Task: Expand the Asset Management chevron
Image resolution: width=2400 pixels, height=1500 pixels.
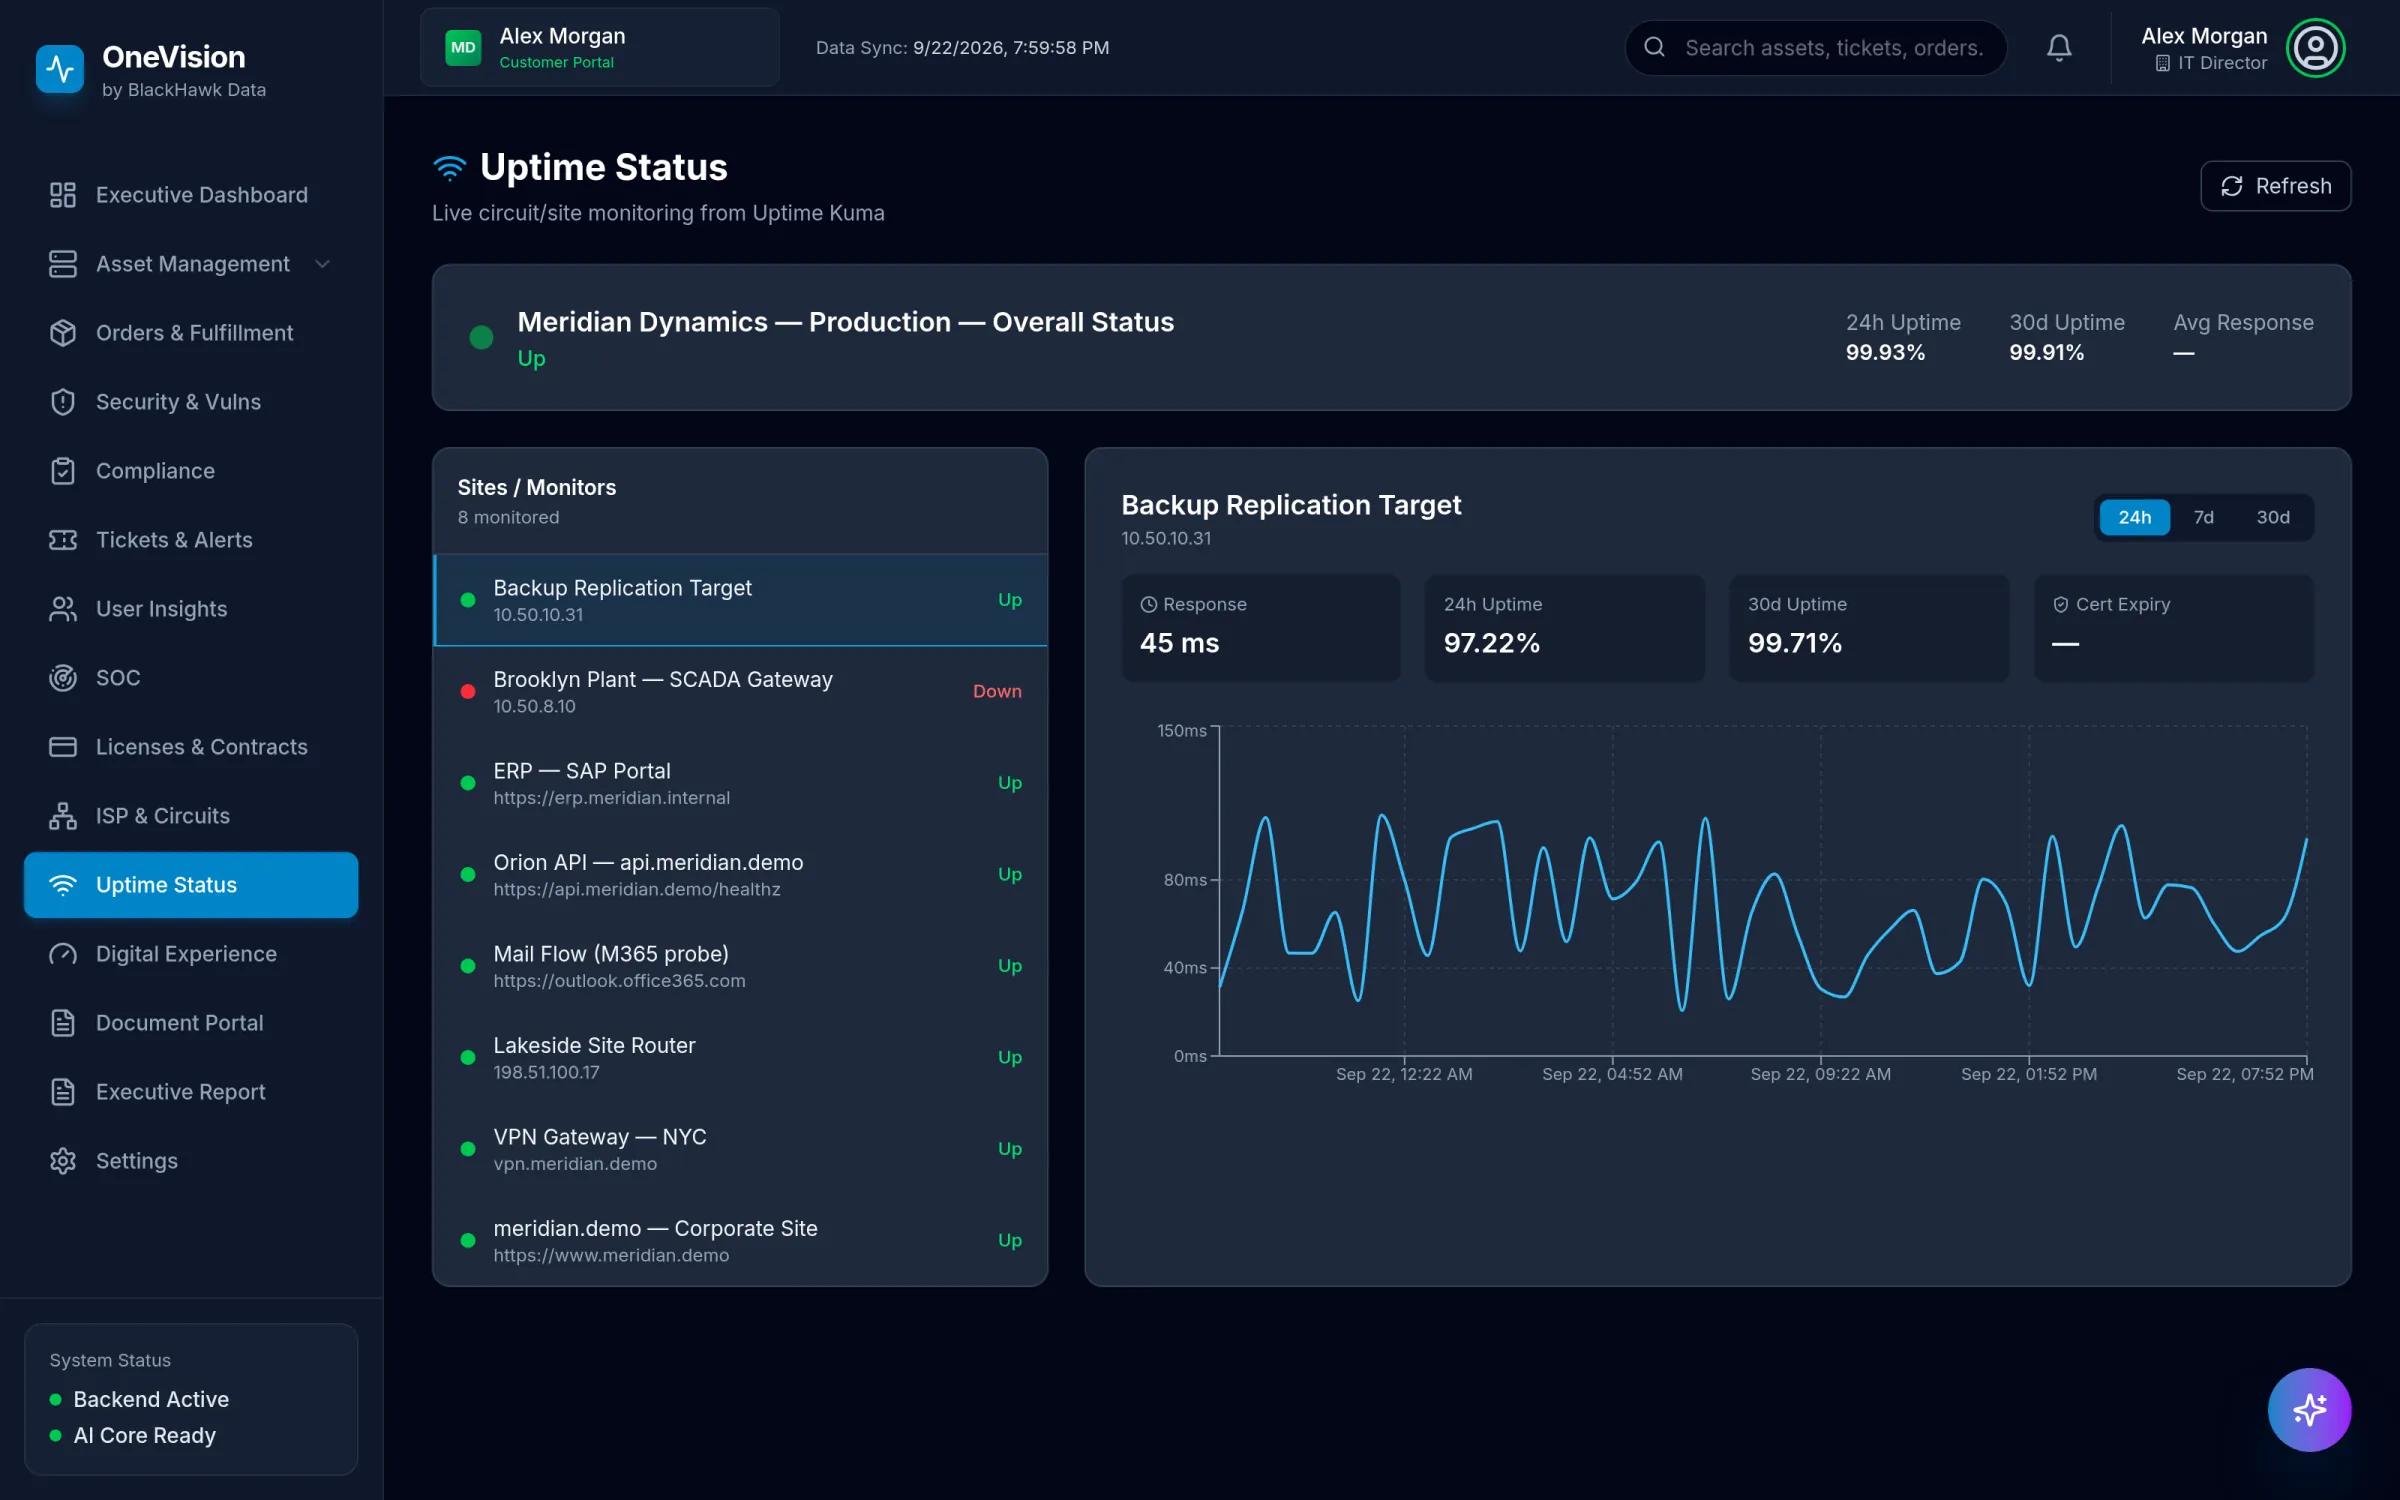Action: 322,264
